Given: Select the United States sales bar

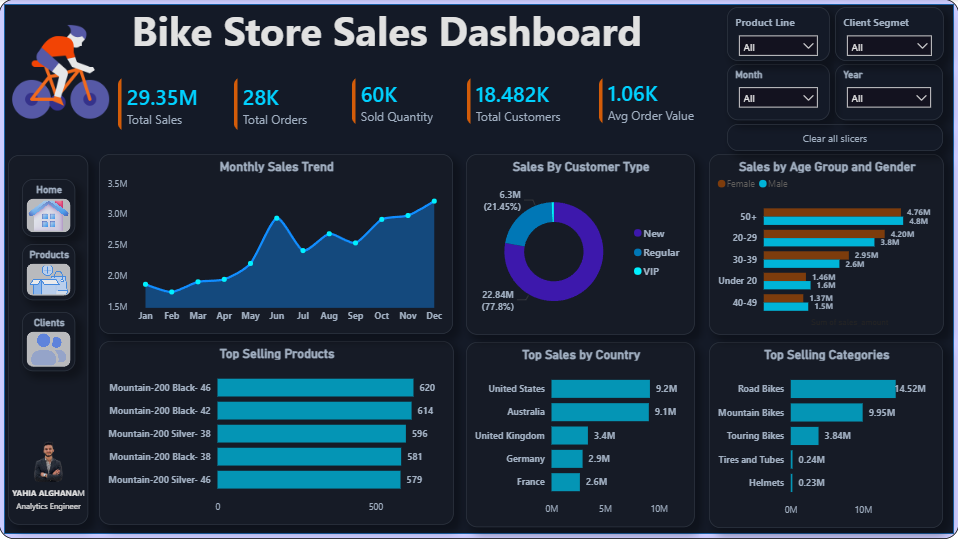Looking at the screenshot, I should coord(601,389).
